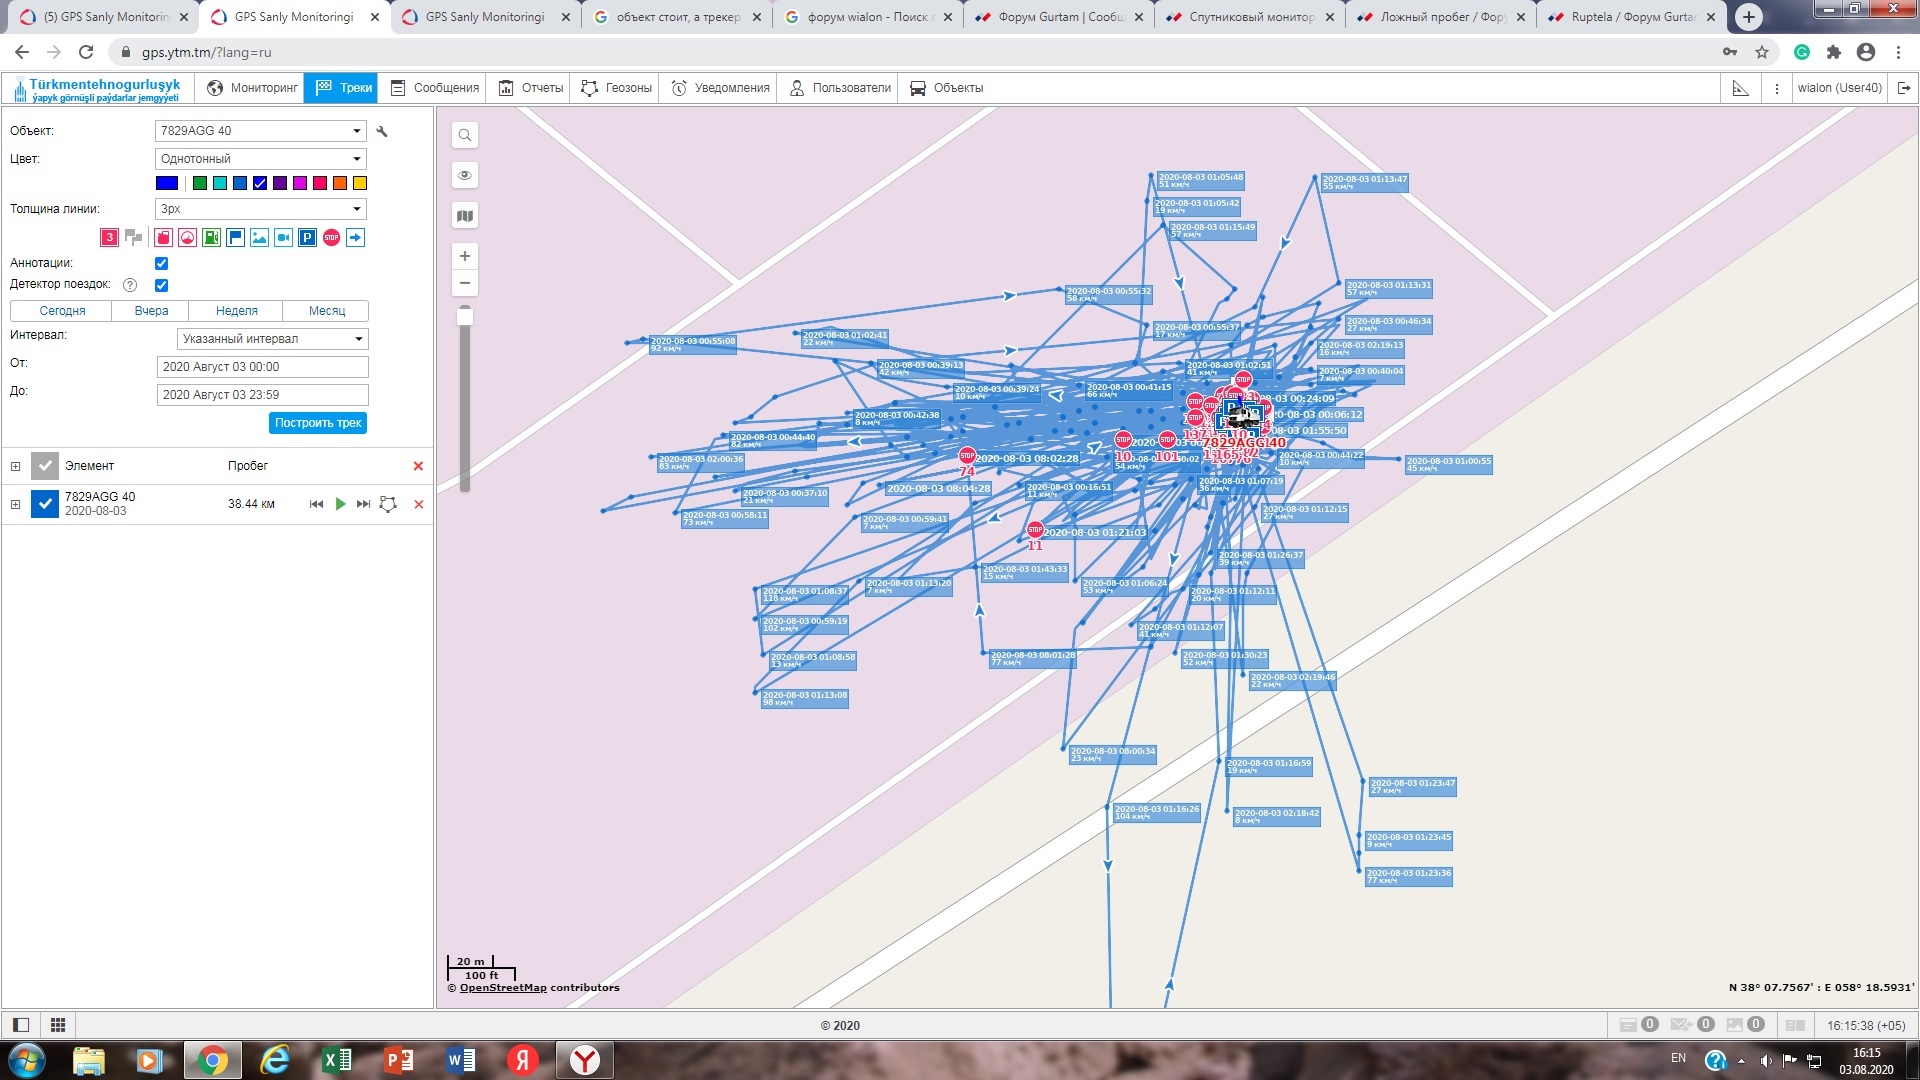Open the map layers icon
Screen dimensions: 1920x1080
(x=465, y=216)
